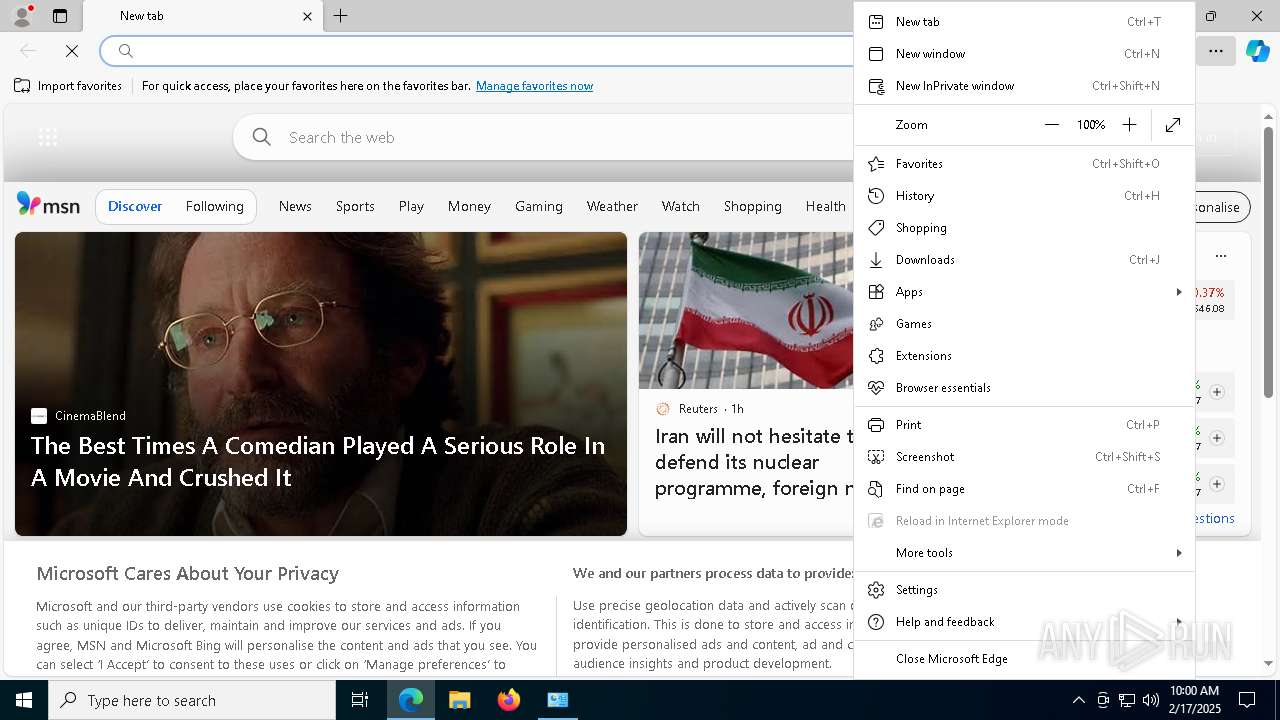Screen dimensions: 1280x720
Task: Expand Help and feedback submenu
Action: [x=1024, y=622]
